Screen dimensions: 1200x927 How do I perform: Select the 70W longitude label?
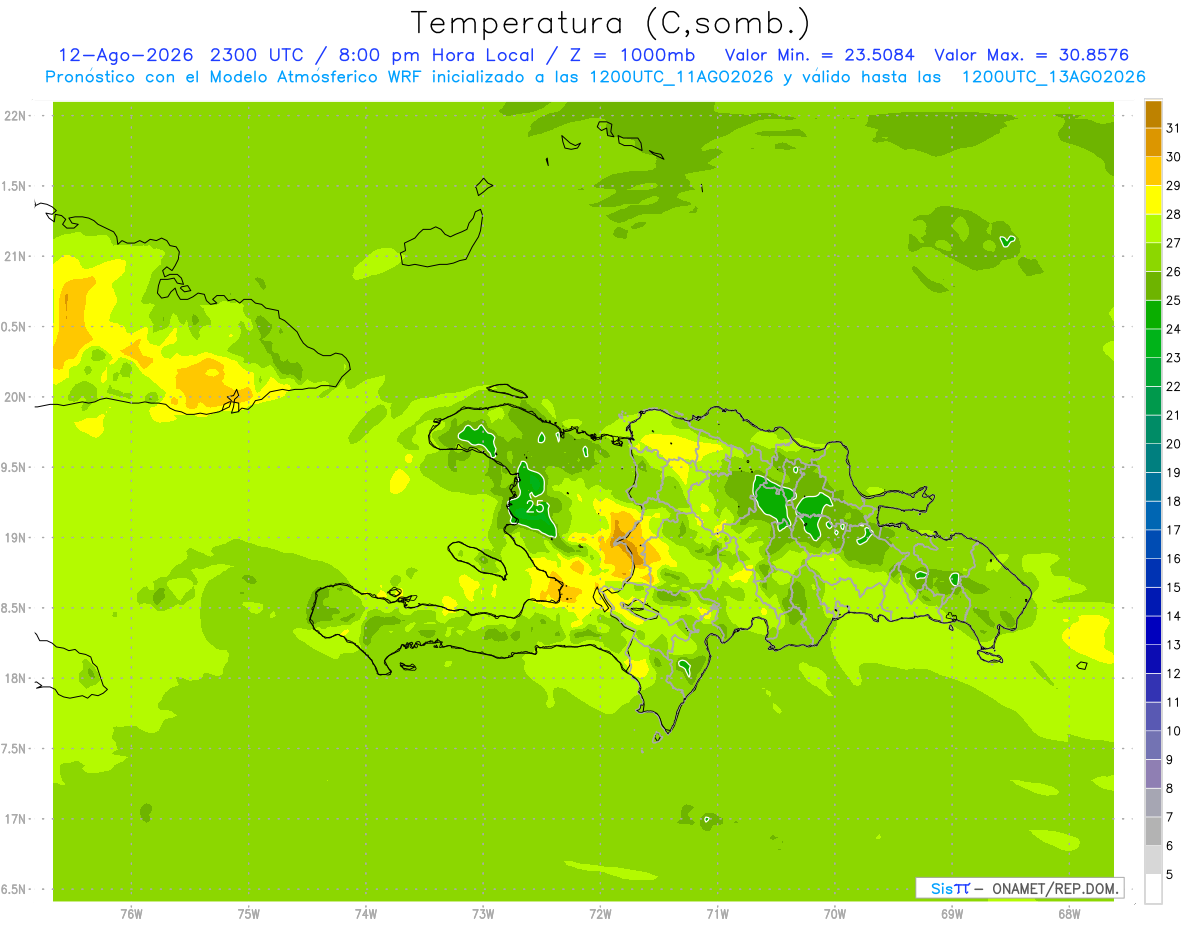pyautogui.click(x=835, y=914)
